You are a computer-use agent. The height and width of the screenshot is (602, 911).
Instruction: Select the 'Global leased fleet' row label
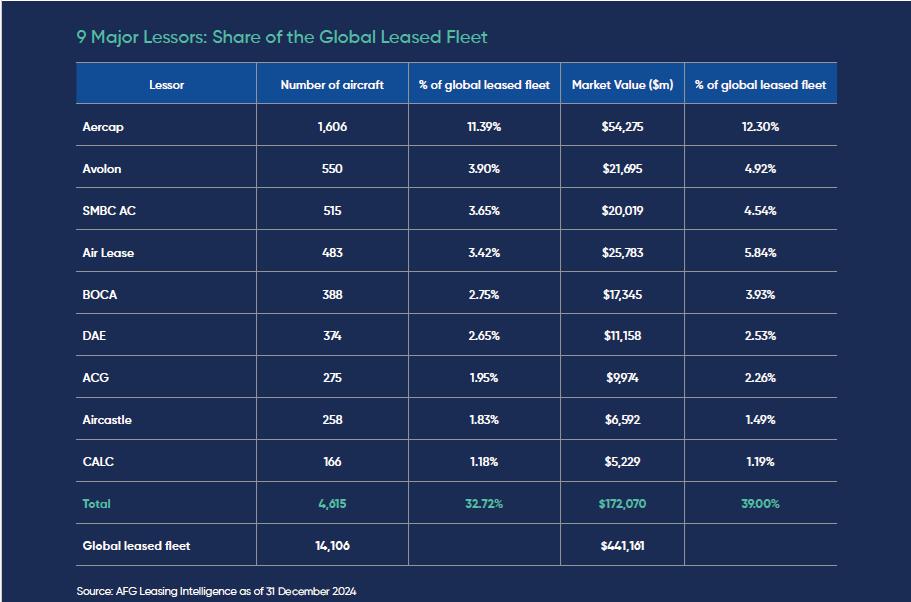136,546
